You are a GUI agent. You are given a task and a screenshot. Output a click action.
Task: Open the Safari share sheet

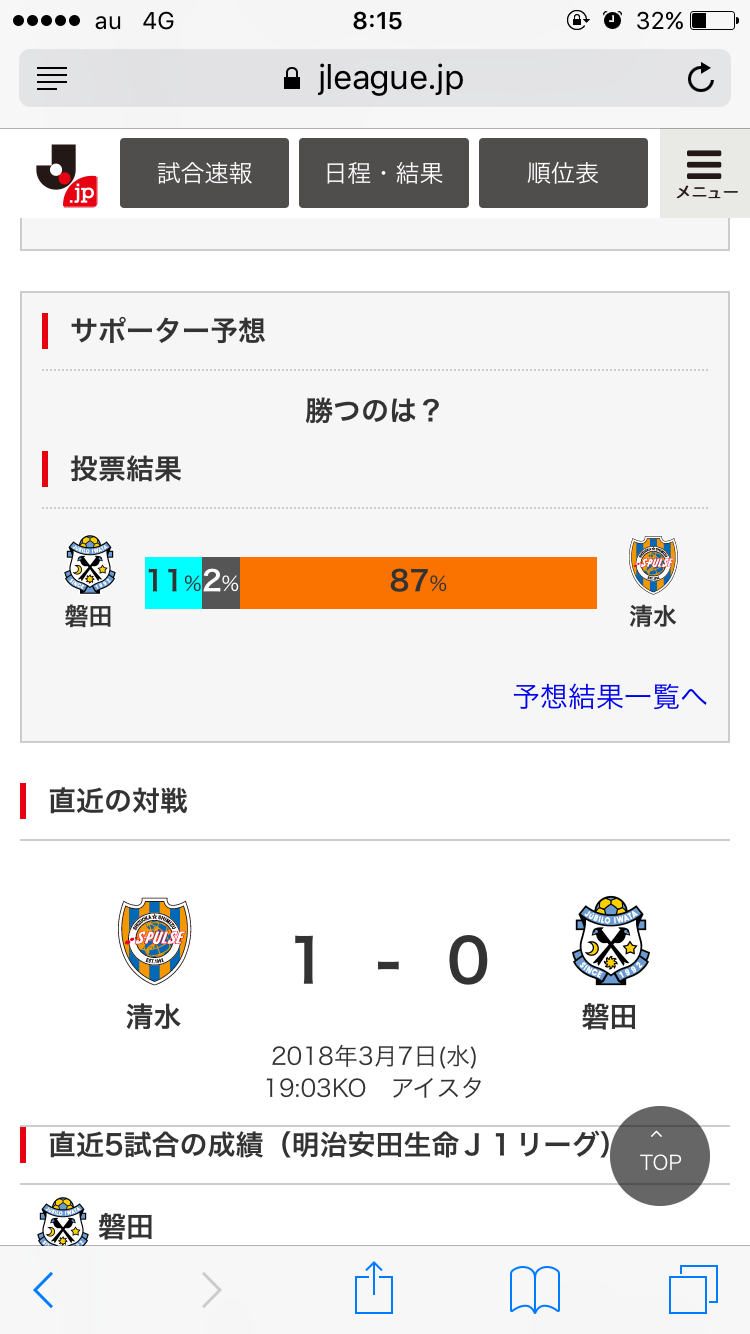(x=375, y=1290)
